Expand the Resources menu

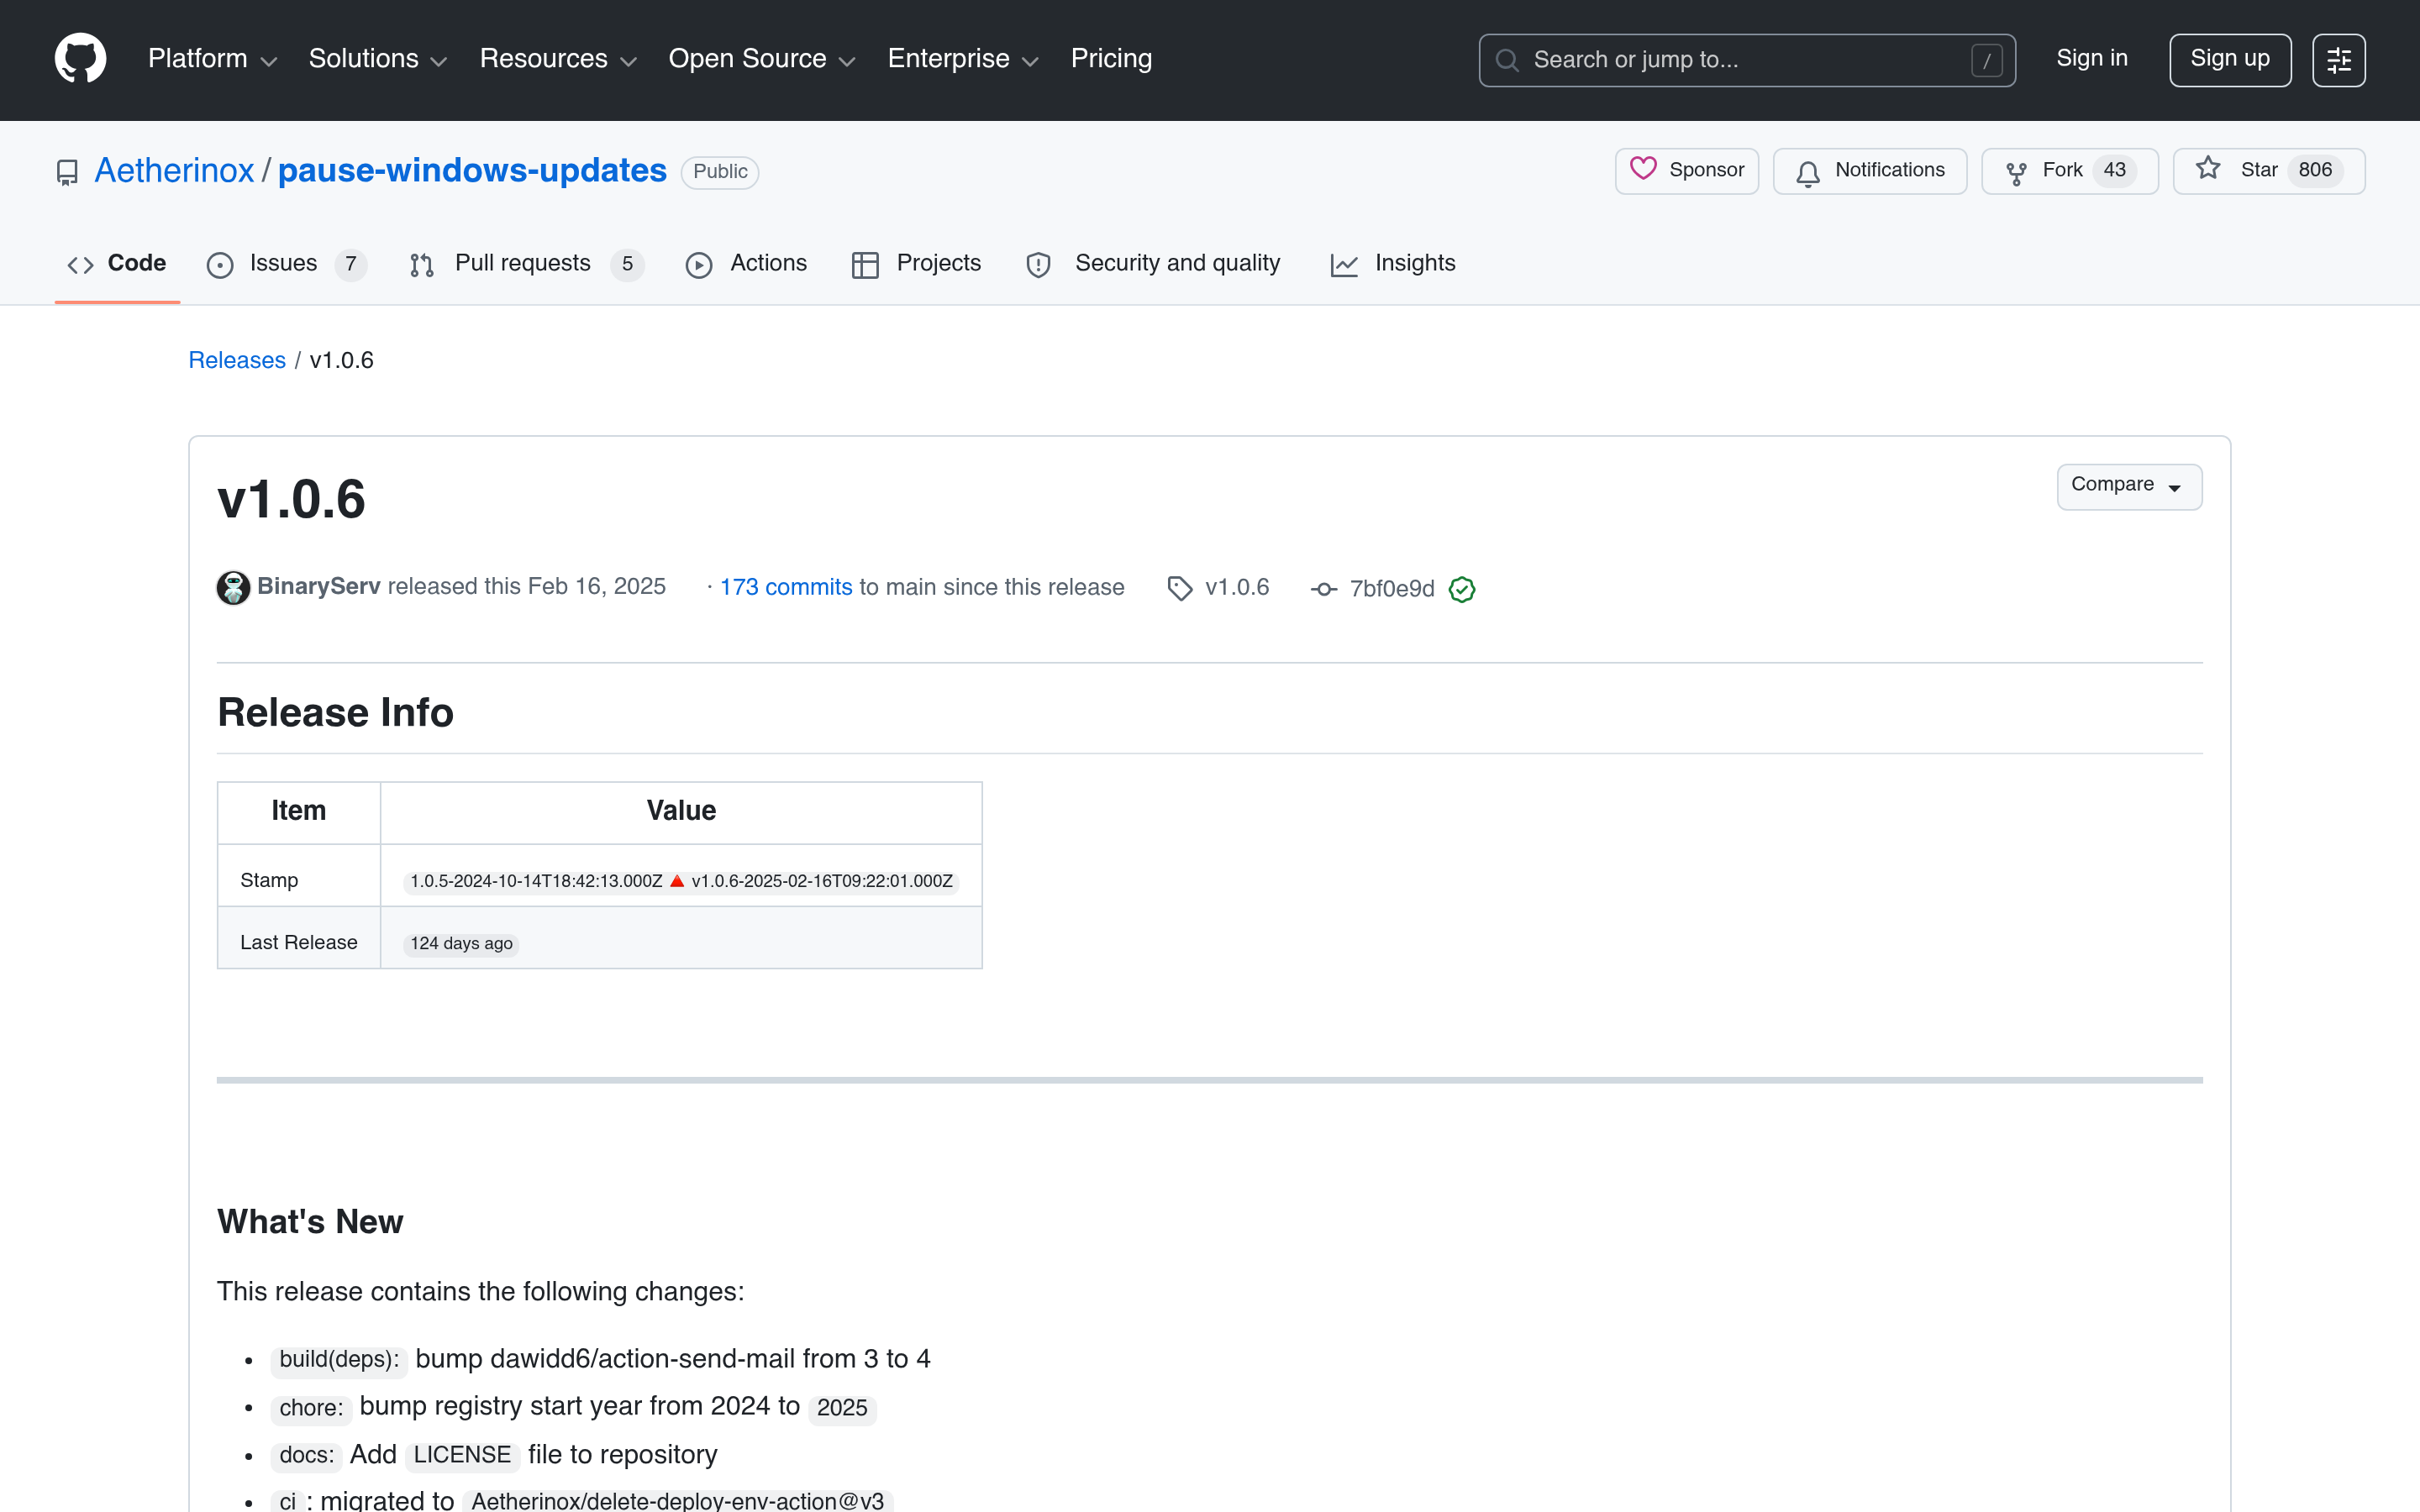pos(558,59)
